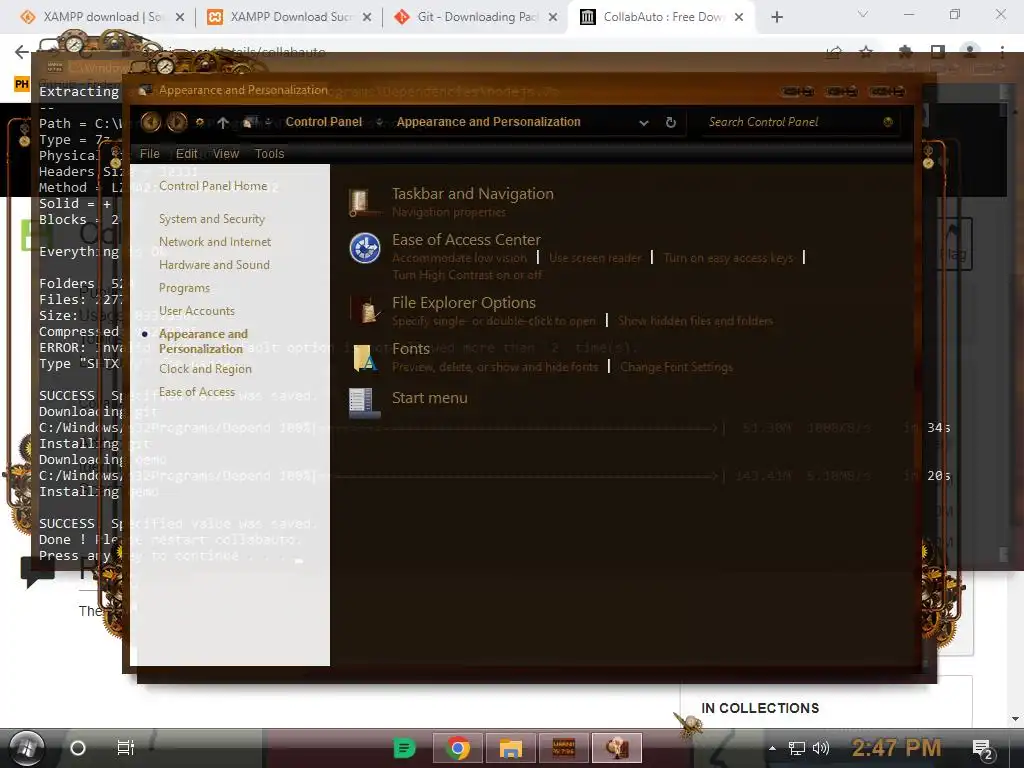1024x768 pixels.
Task: Open a new browser tab
Action: pos(776,17)
